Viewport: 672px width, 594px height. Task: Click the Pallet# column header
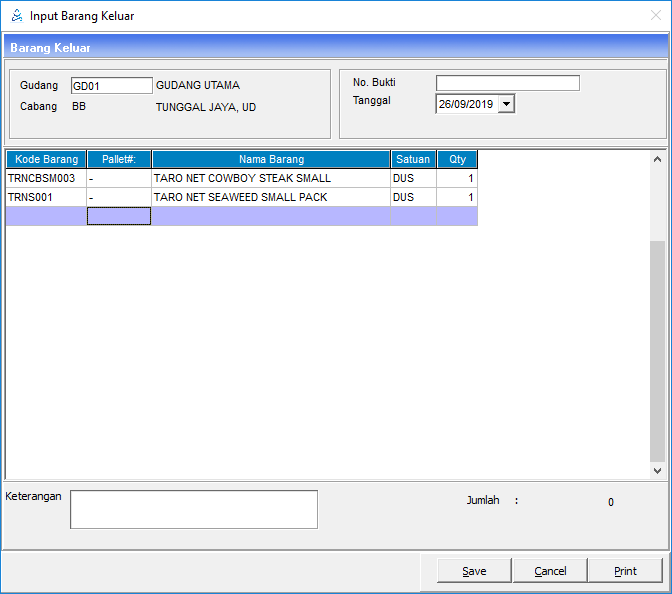(x=119, y=159)
